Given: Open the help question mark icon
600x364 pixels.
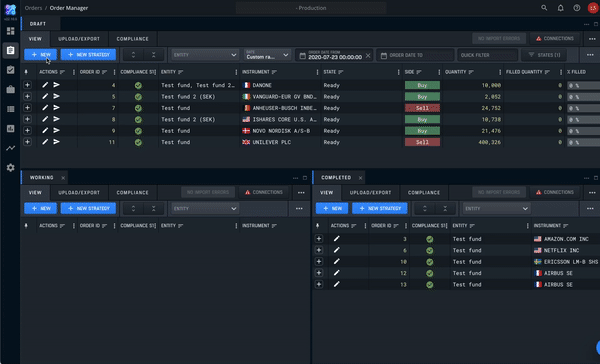Looking at the screenshot, I should 577,8.
